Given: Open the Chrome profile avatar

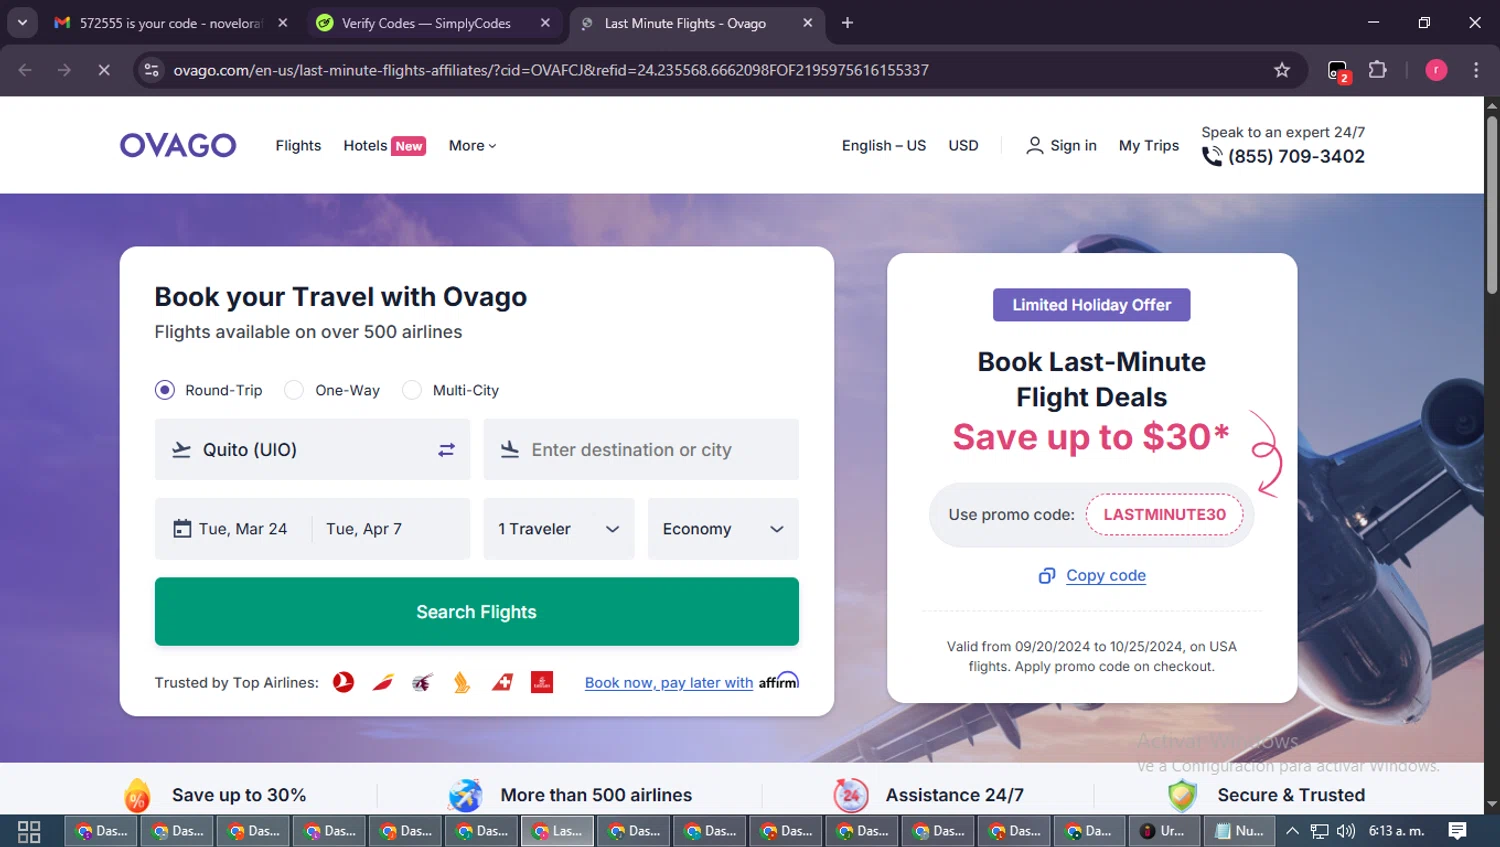Looking at the screenshot, I should coord(1436,70).
